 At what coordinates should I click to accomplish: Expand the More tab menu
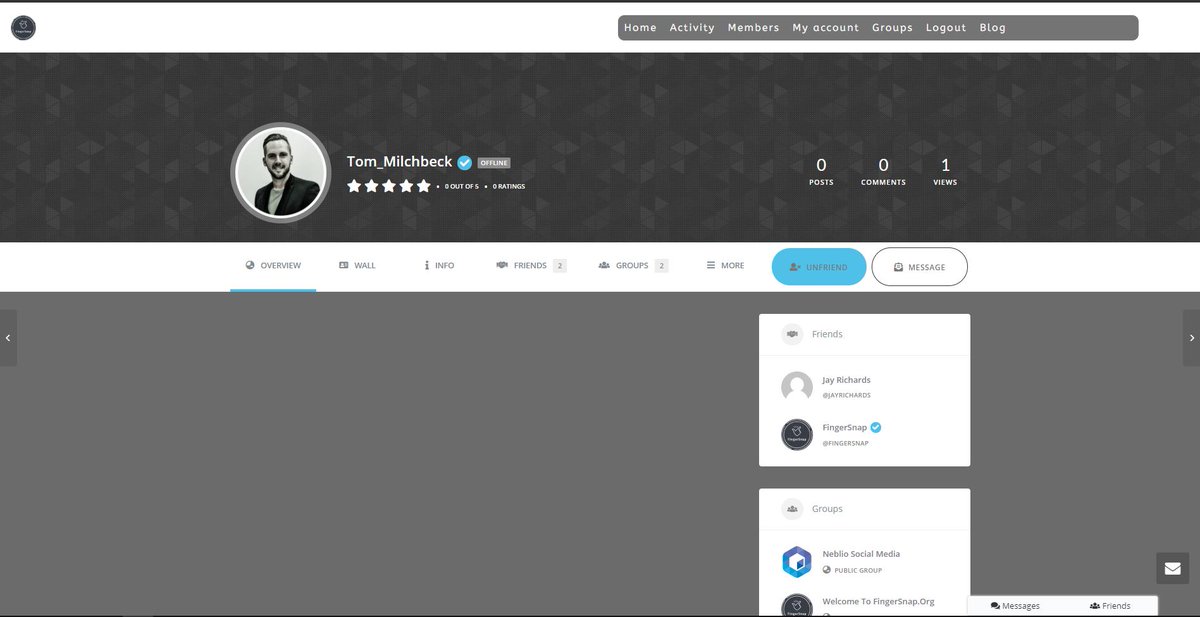[725, 266]
